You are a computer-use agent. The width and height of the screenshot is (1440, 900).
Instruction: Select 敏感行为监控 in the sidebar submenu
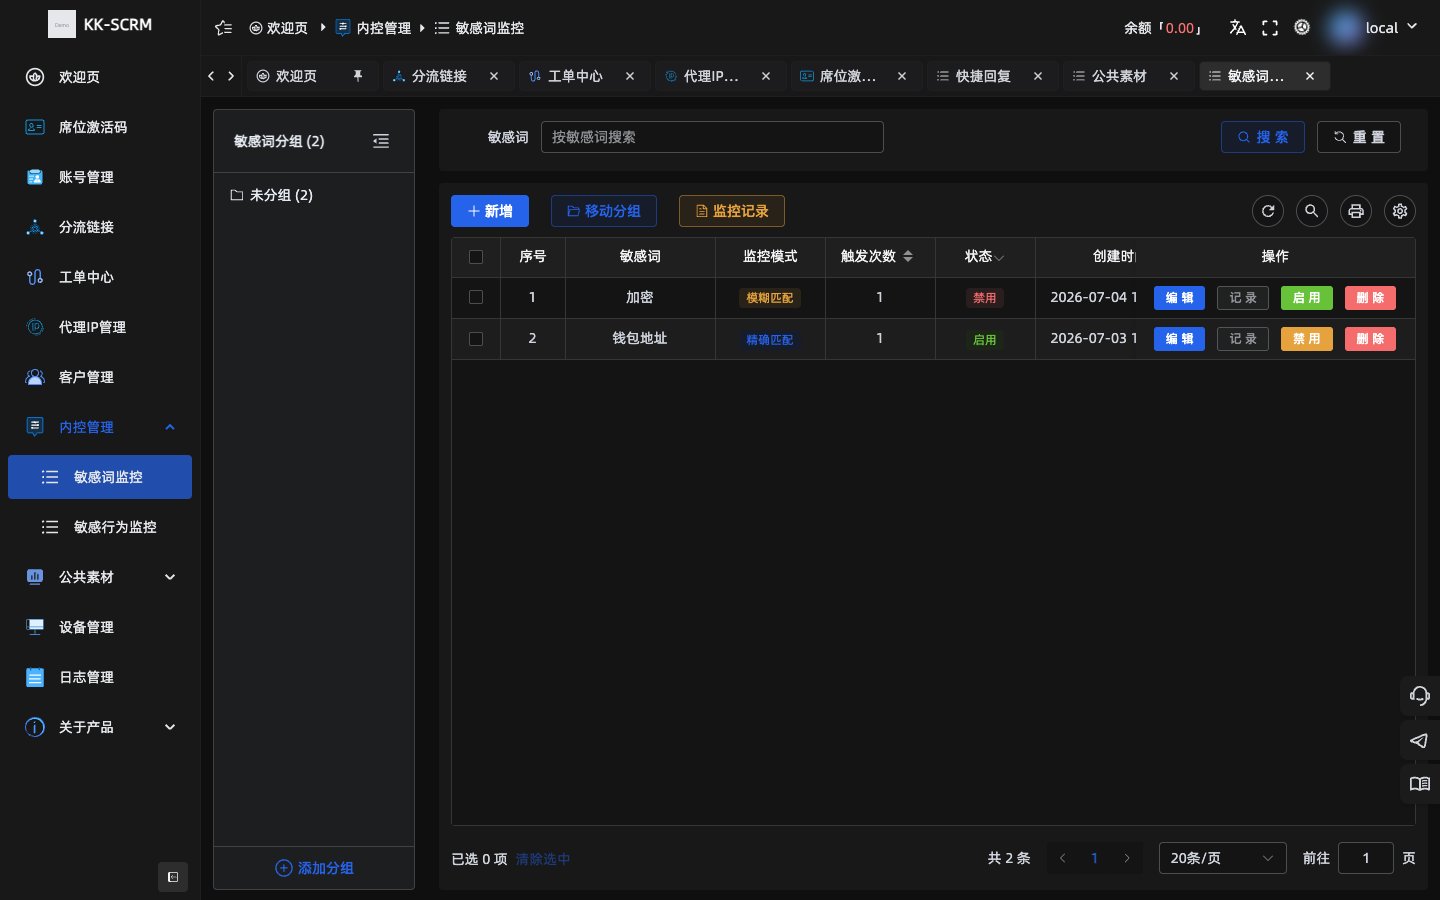[100, 527]
